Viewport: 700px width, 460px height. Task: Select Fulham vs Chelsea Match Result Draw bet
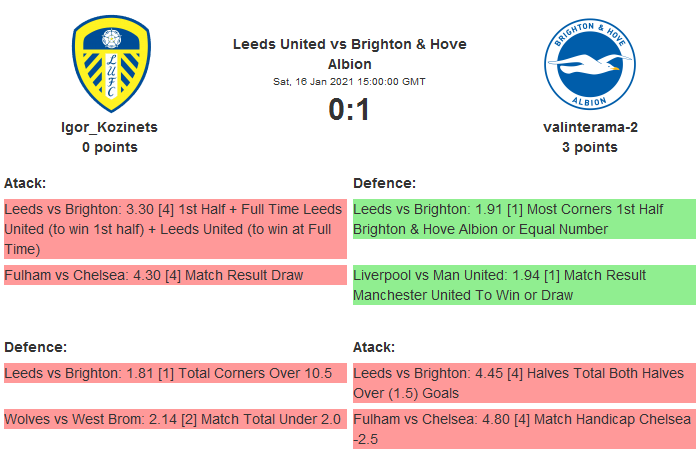[174, 274]
